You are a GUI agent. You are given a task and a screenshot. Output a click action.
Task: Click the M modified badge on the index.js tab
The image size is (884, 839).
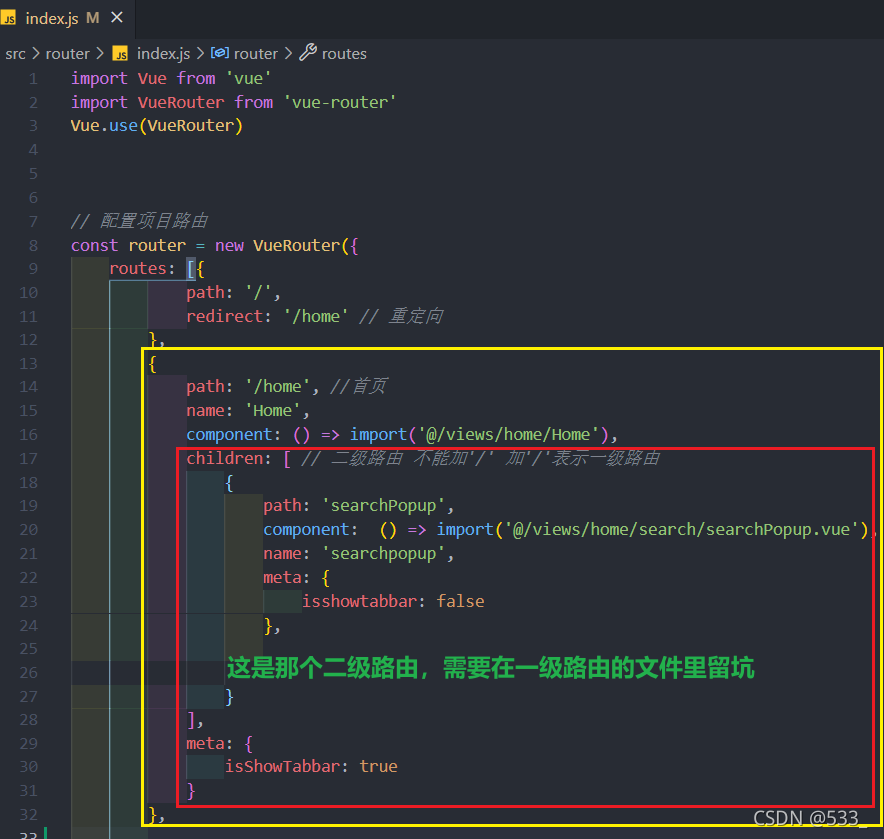[91, 17]
